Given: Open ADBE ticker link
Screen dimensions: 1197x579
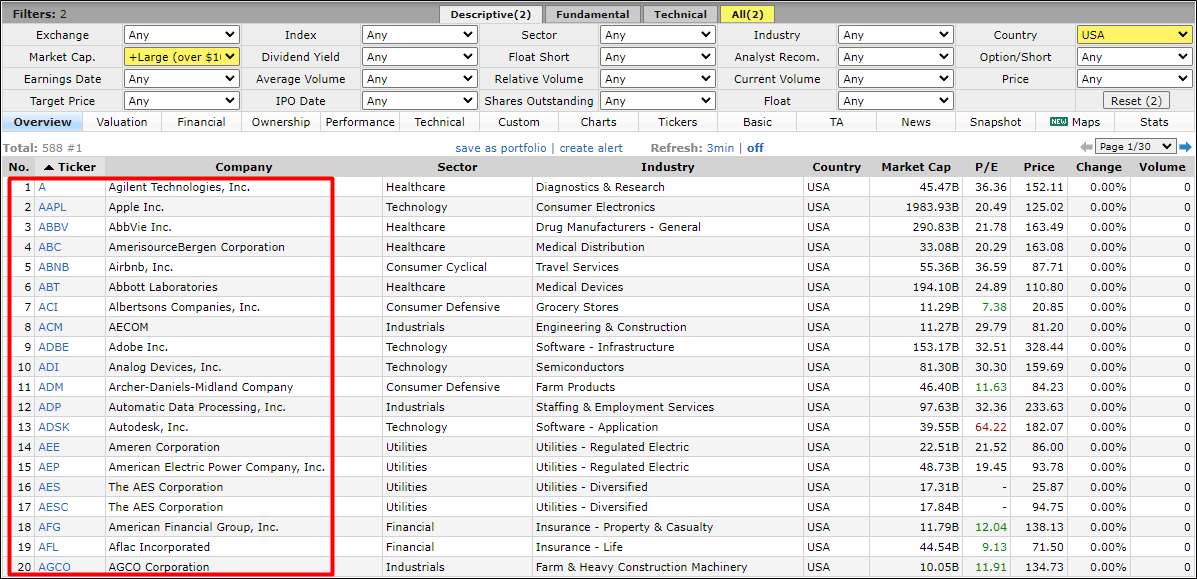Looking at the screenshot, I should coord(53,347).
